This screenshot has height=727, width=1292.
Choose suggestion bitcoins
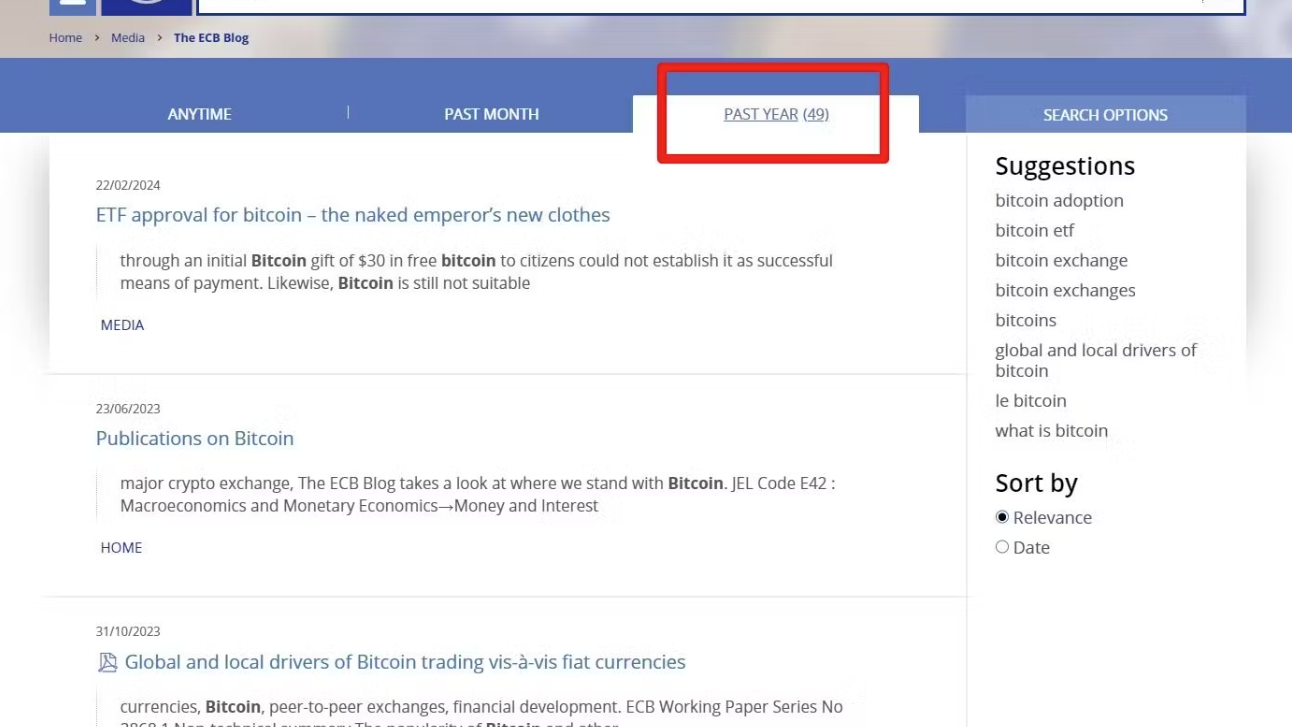click(1025, 320)
